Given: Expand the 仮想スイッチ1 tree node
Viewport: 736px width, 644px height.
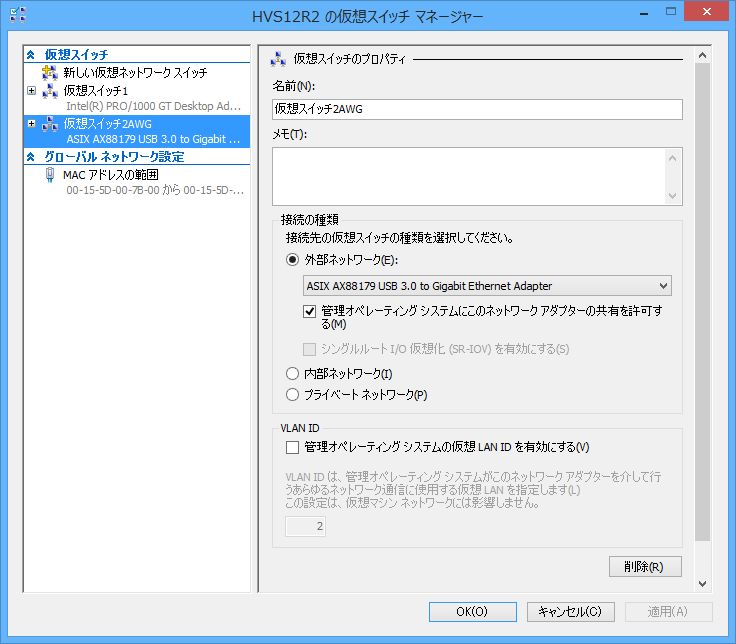Looking at the screenshot, I should 32,91.
